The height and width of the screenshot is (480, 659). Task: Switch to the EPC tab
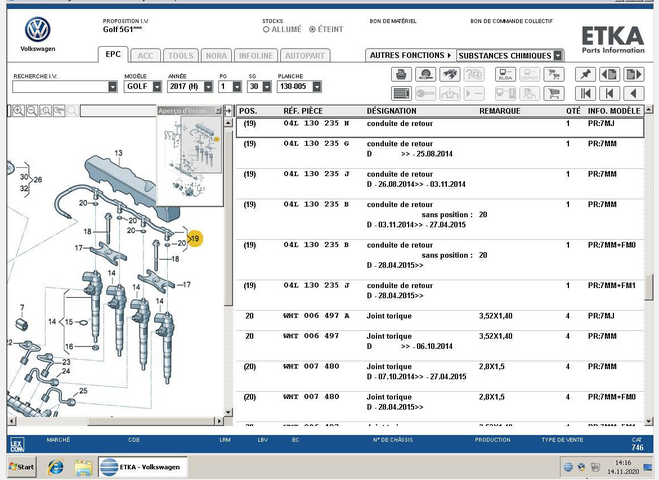point(113,54)
